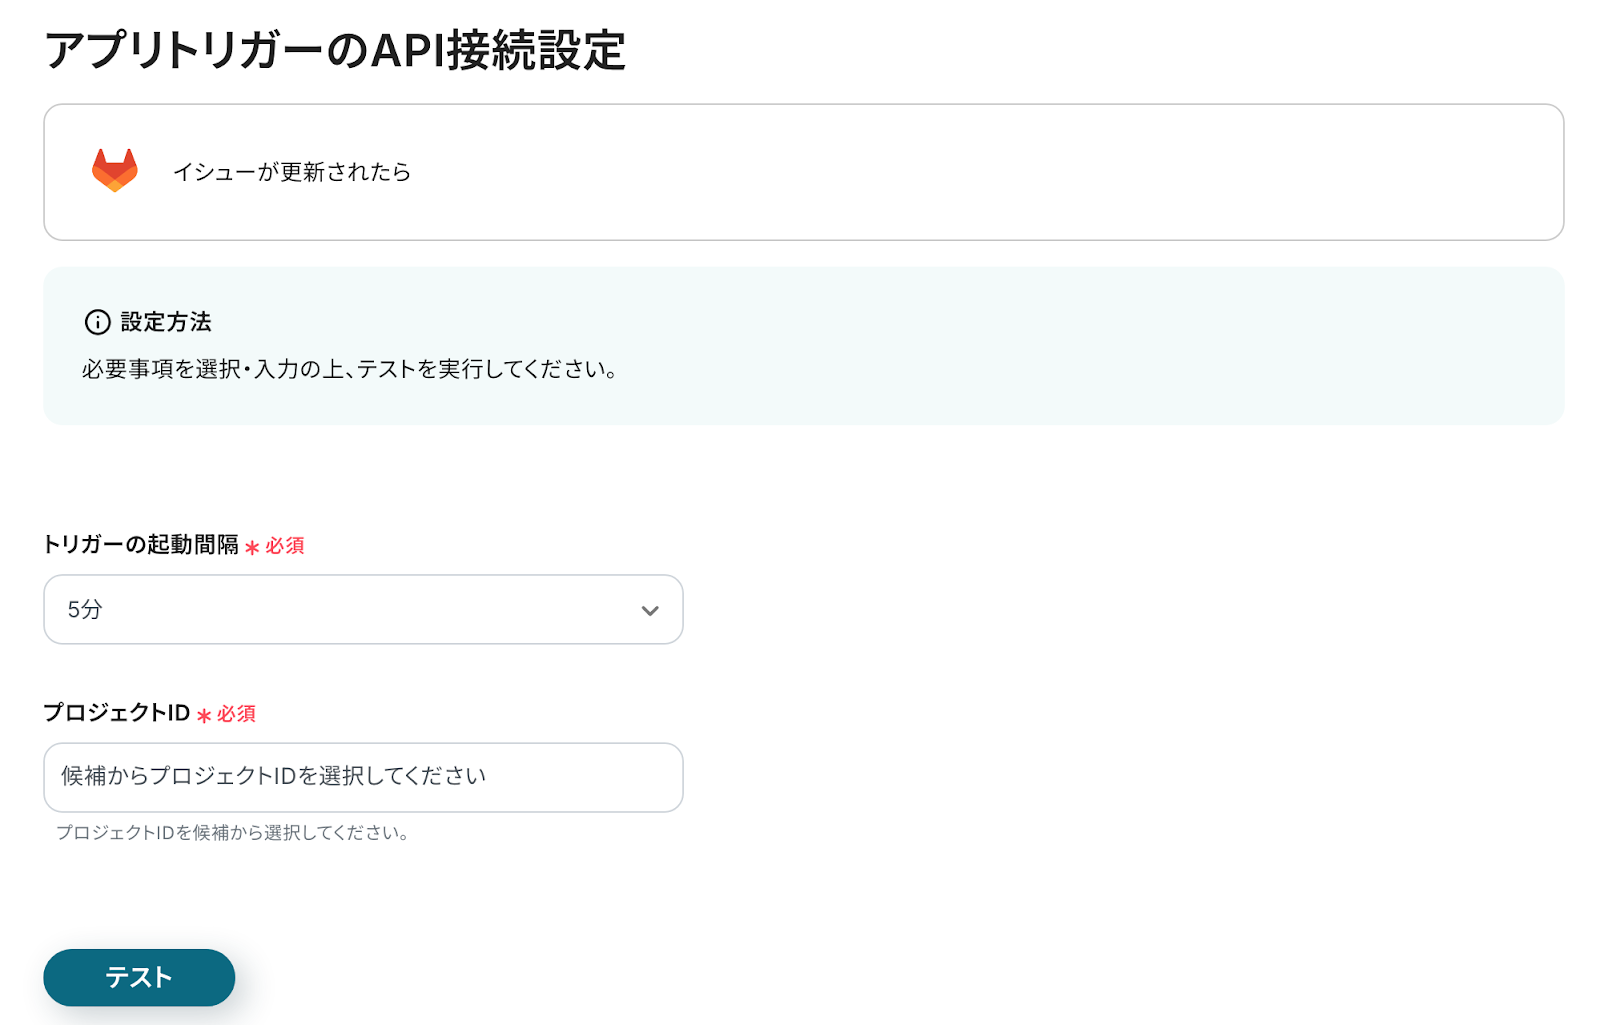This screenshot has height=1025, width=1600.
Task: Click the 必須 badge next to トリガーの起動間隔
Action: point(285,546)
